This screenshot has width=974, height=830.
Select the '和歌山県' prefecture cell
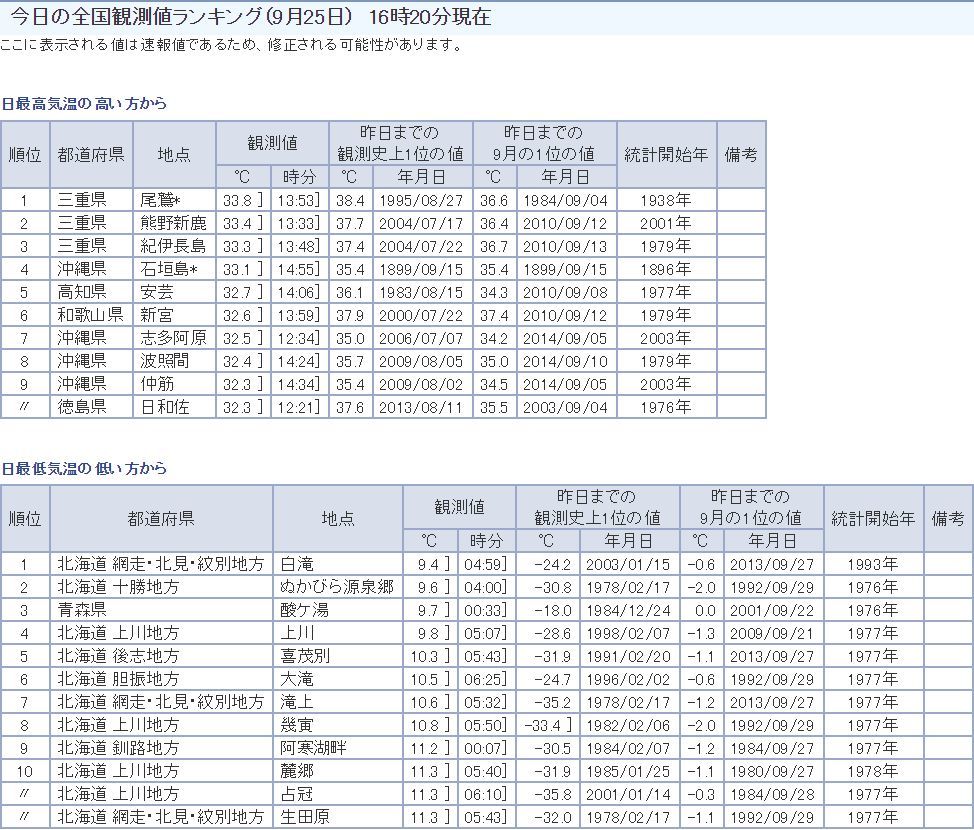point(91,315)
